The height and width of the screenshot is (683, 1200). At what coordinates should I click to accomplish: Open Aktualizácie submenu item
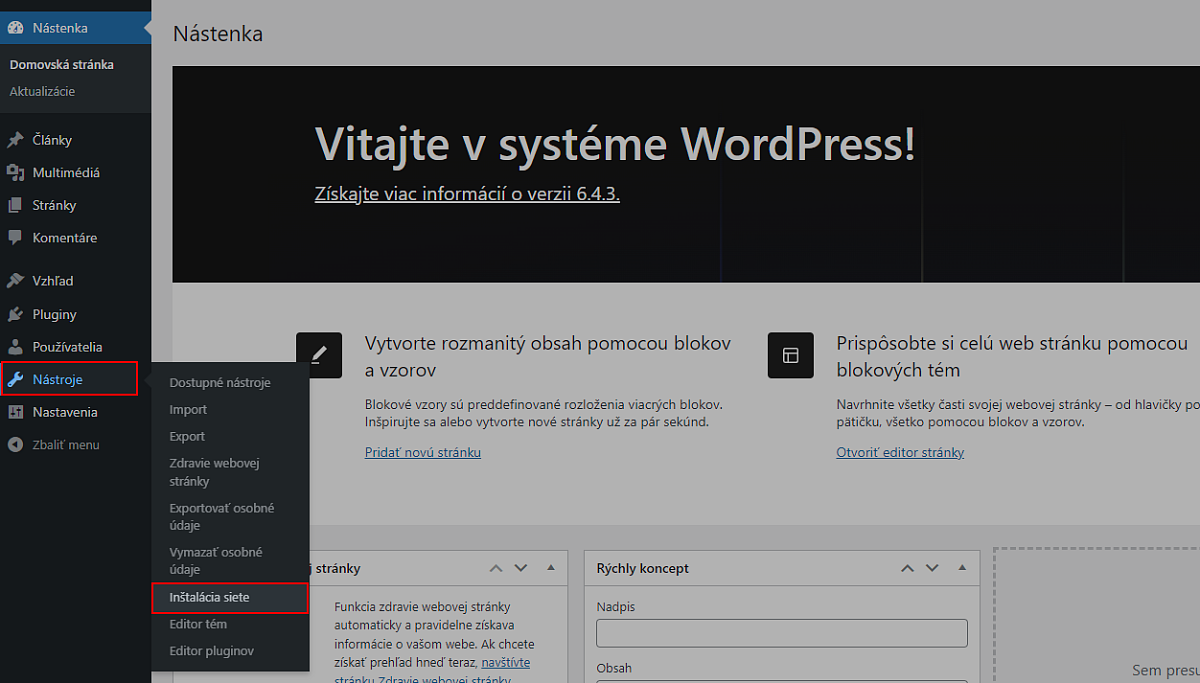(x=43, y=91)
